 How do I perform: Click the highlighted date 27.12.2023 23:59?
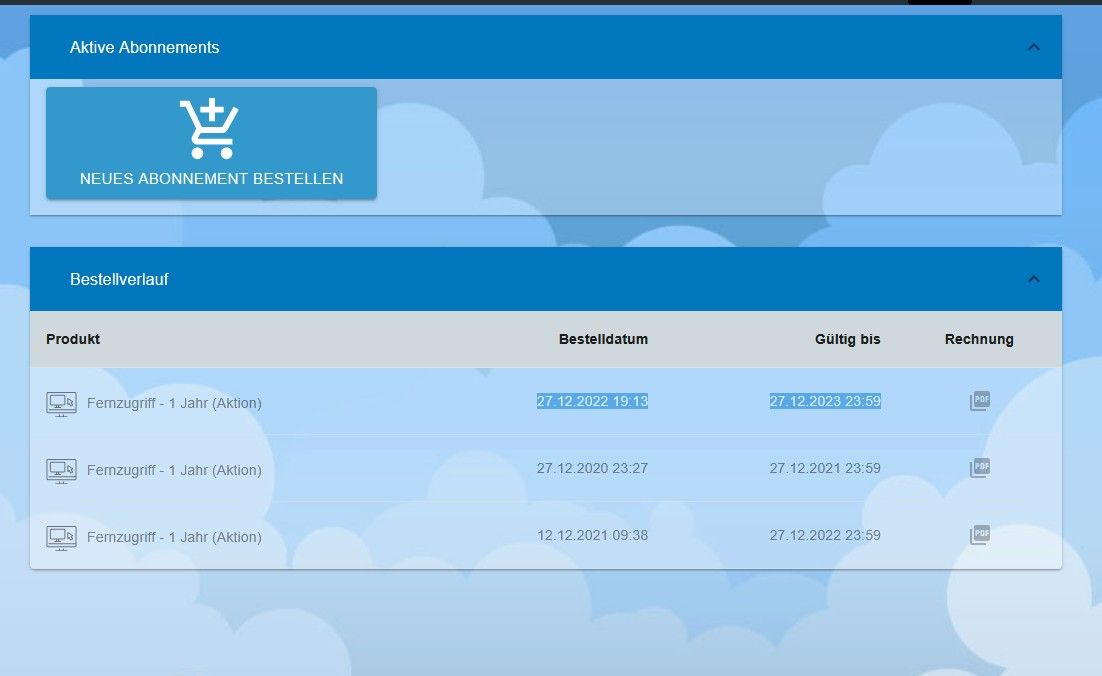pyautogui.click(x=825, y=401)
